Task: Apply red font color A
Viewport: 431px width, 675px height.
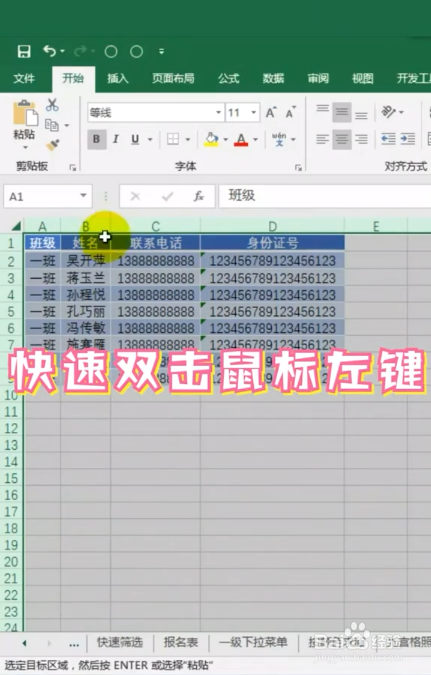Action: [x=241, y=139]
